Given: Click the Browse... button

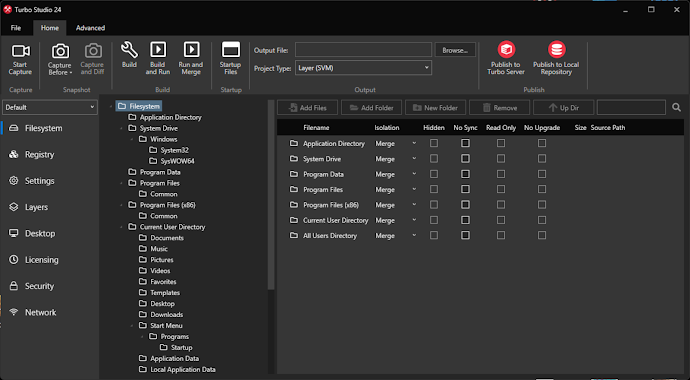Looking at the screenshot, I should tap(455, 50).
